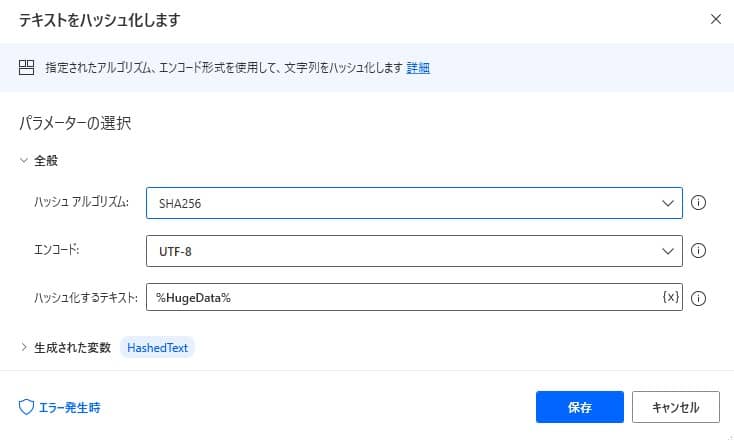
Task: Click the encoding dropdown arrow
Action: coord(668,251)
